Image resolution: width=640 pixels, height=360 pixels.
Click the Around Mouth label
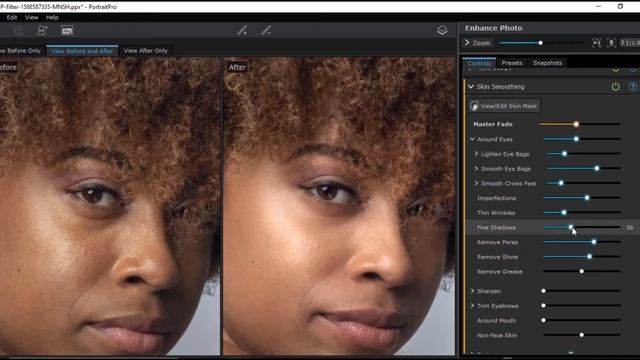pyautogui.click(x=496, y=320)
